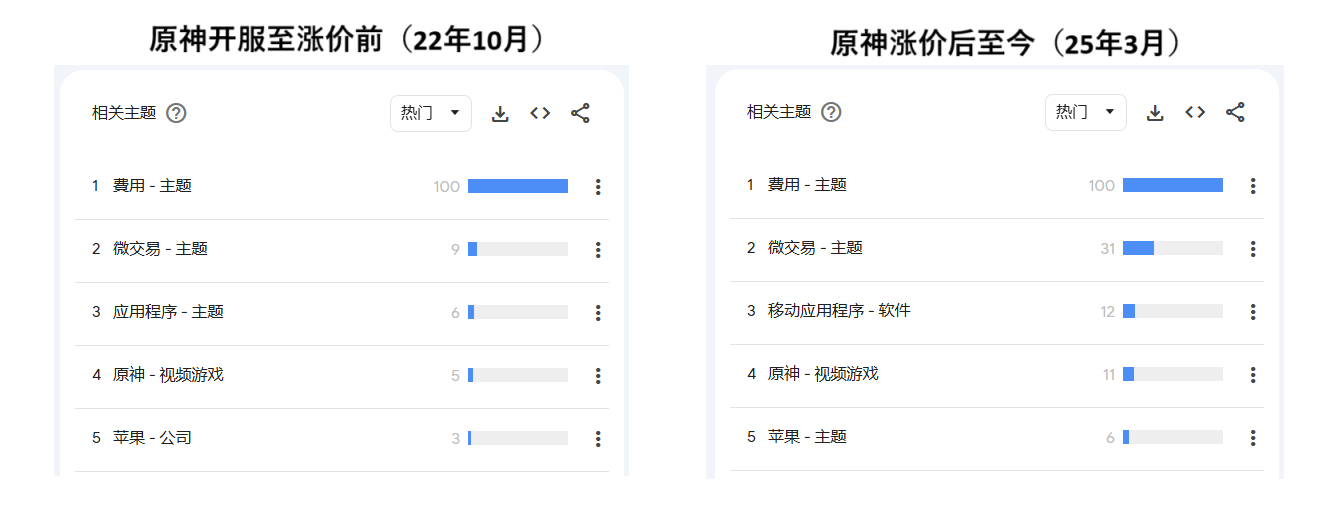Screen dimensions: 1331x511
Task: Open the three-dot menu for 移动应用程序 - 软件
Action: click(1253, 312)
